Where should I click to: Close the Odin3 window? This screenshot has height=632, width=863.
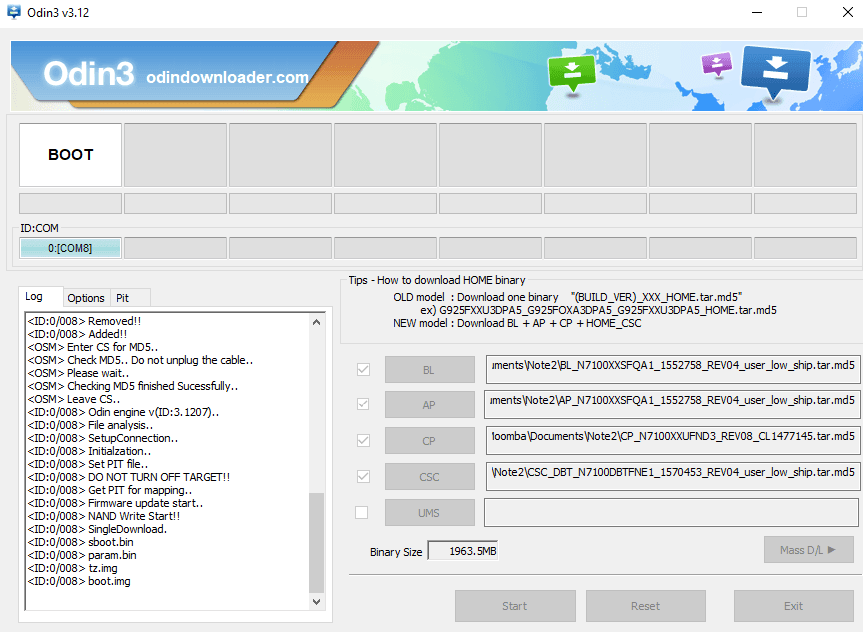[x=848, y=12]
